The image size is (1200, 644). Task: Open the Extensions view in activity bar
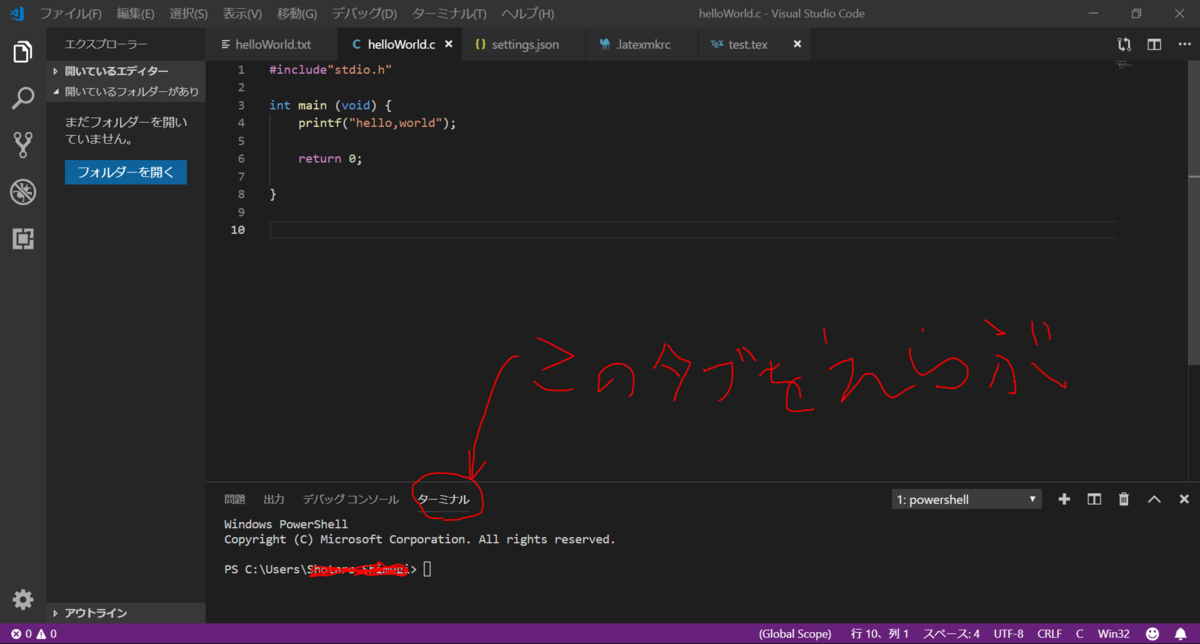(23, 239)
